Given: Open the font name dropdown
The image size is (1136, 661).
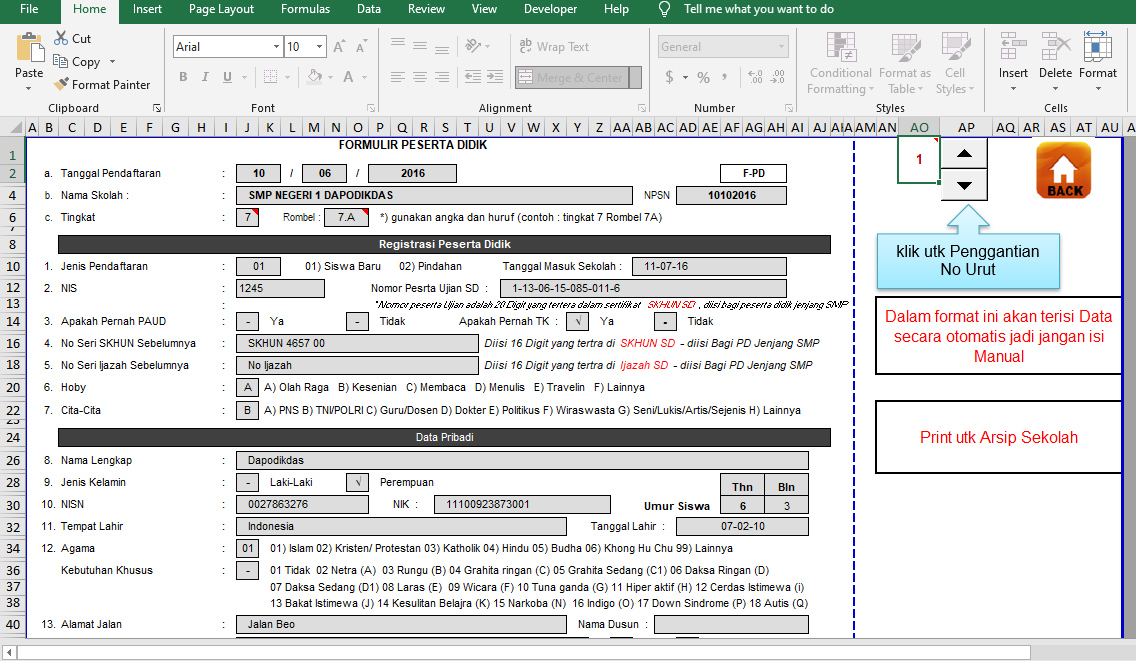Looking at the screenshot, I should point(276,46).
